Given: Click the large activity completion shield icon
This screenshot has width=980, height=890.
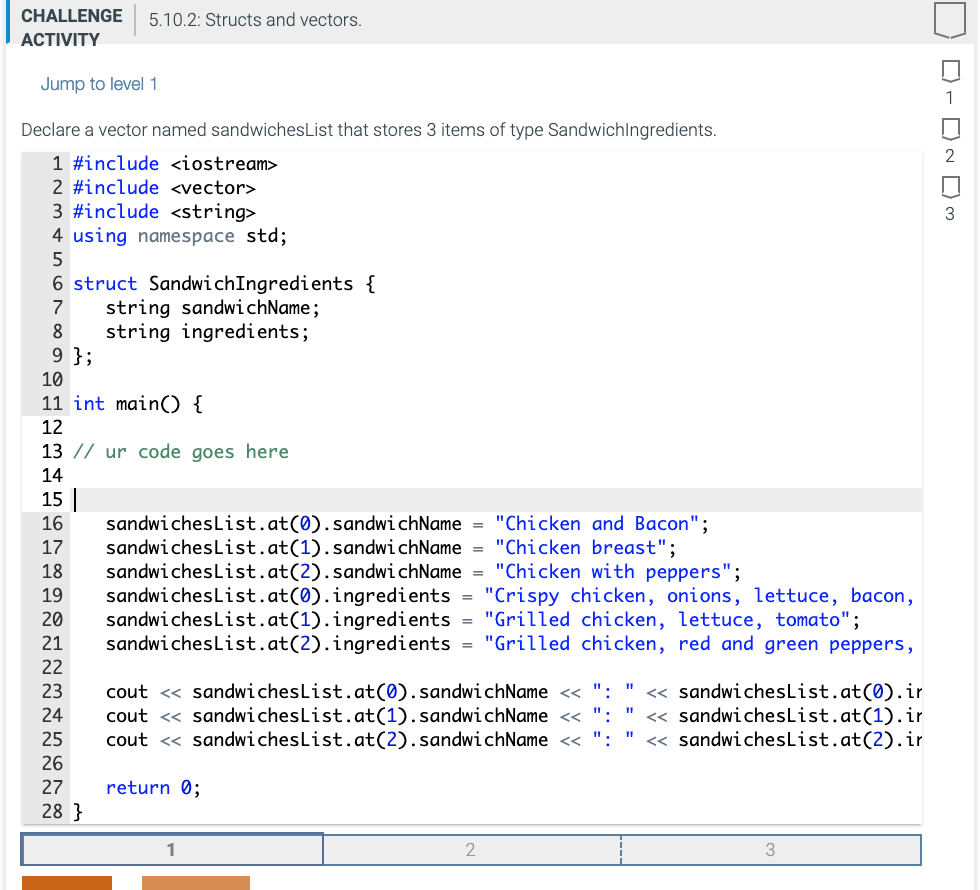Looking at the screenshot, I should tap(949, 20).
